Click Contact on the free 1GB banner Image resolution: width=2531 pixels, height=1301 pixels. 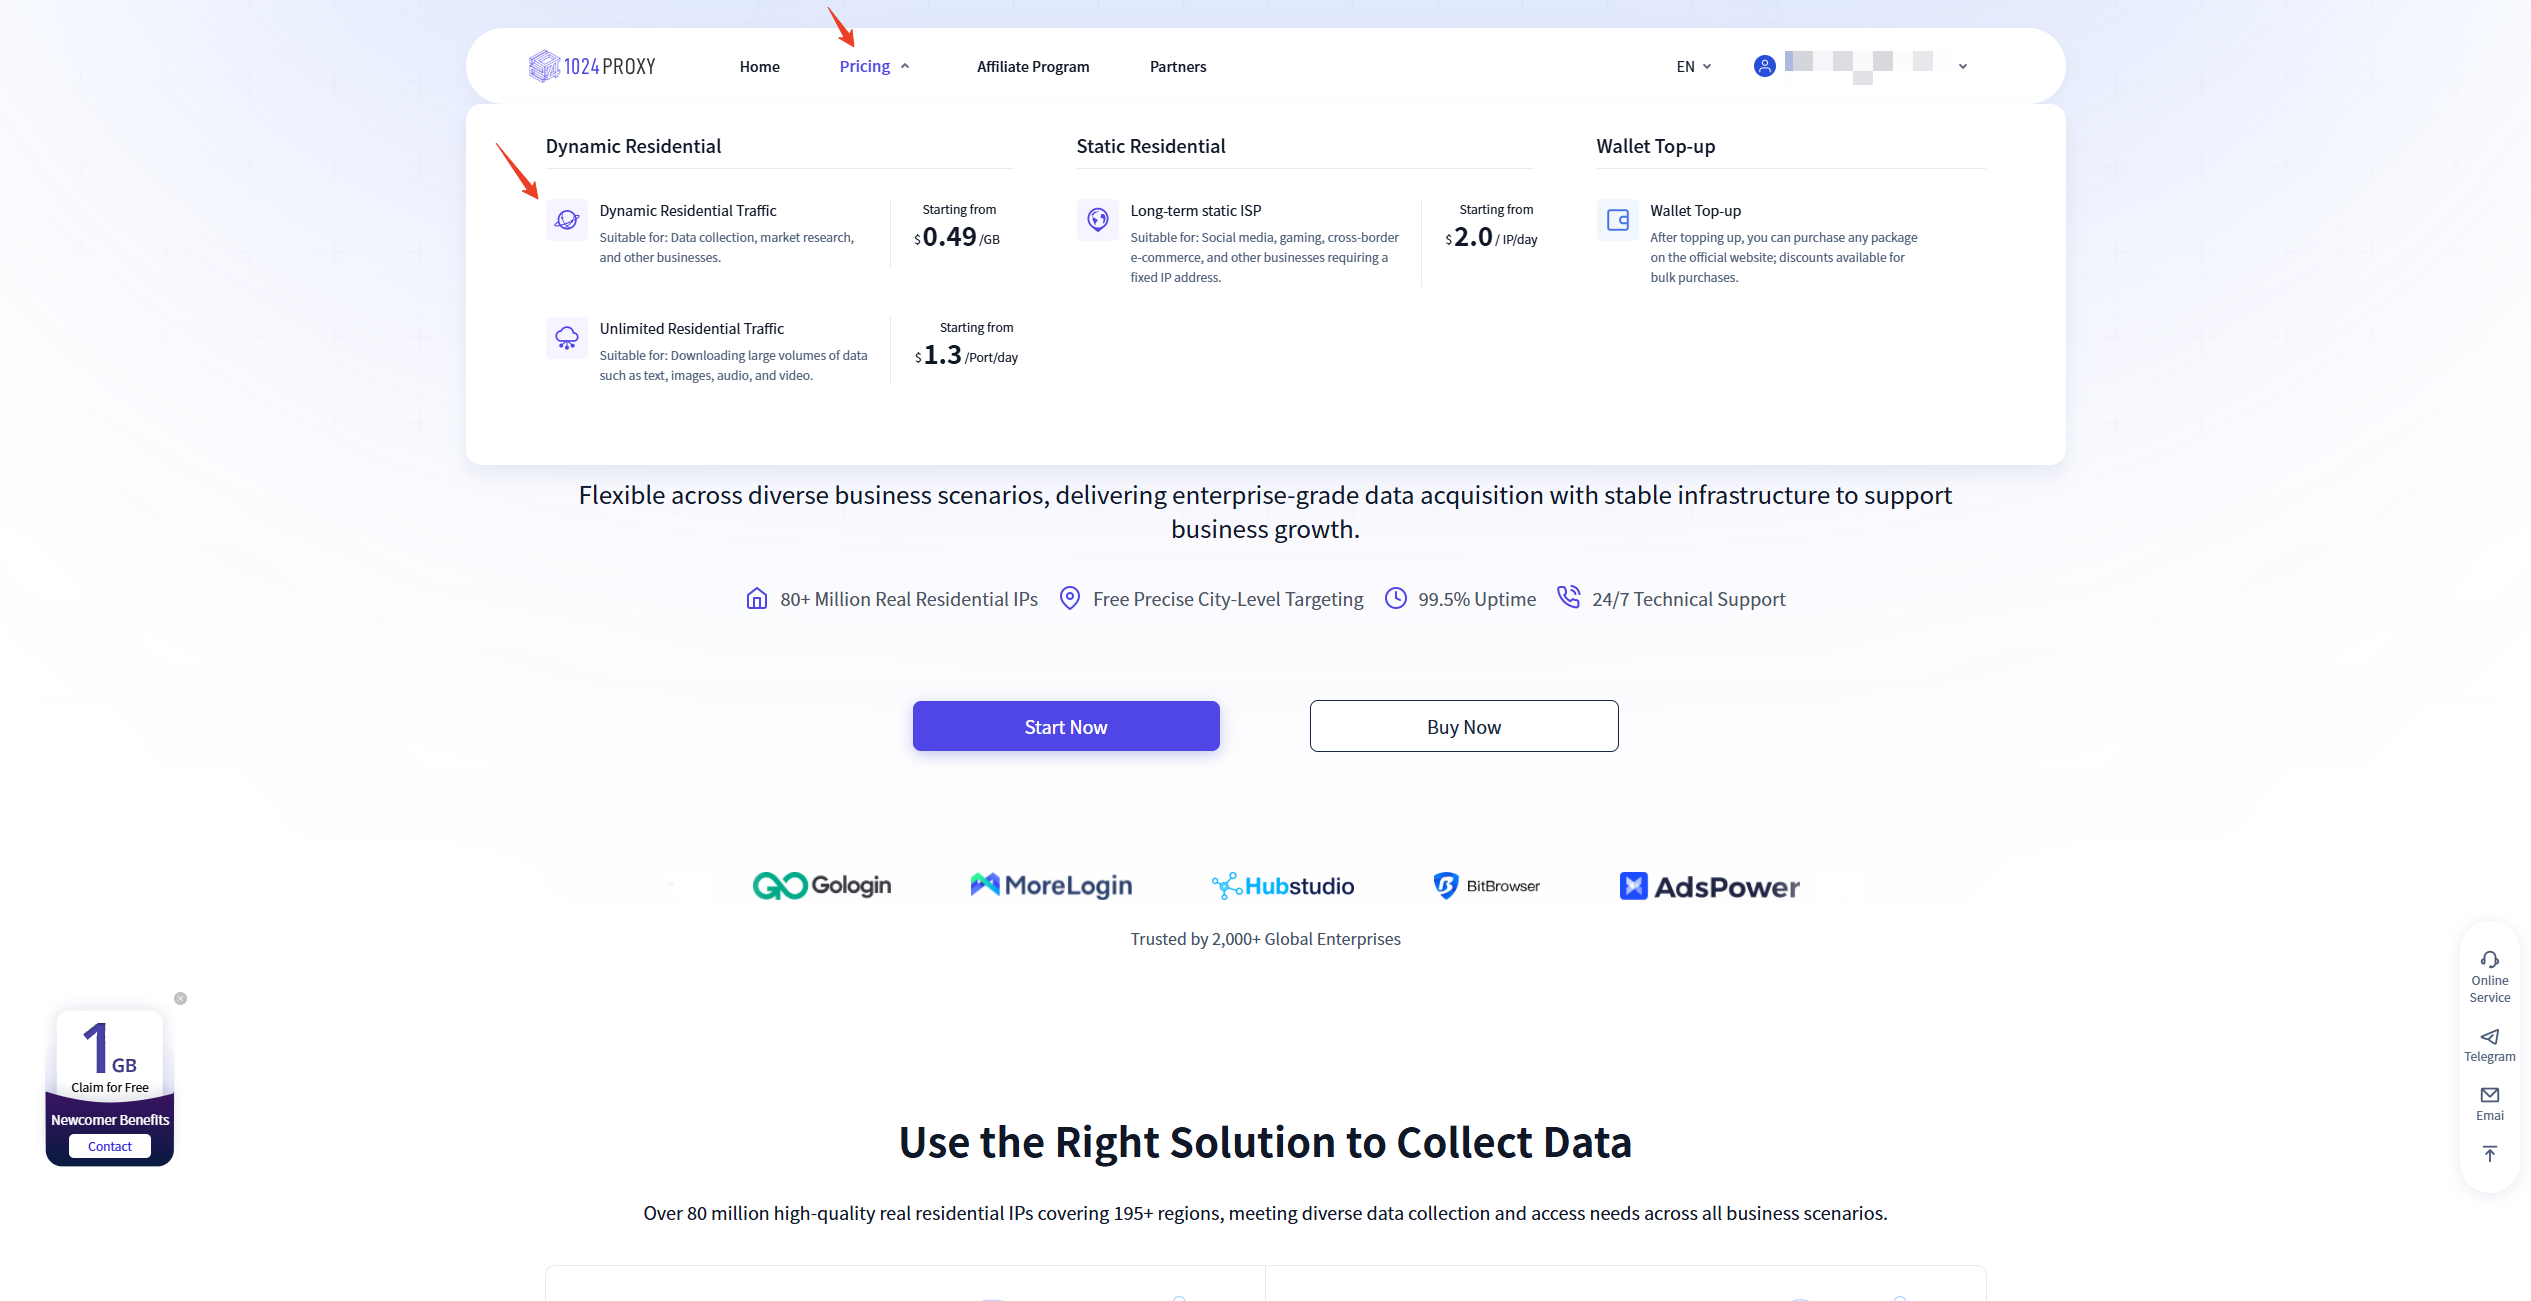(x=110, y=1146)
